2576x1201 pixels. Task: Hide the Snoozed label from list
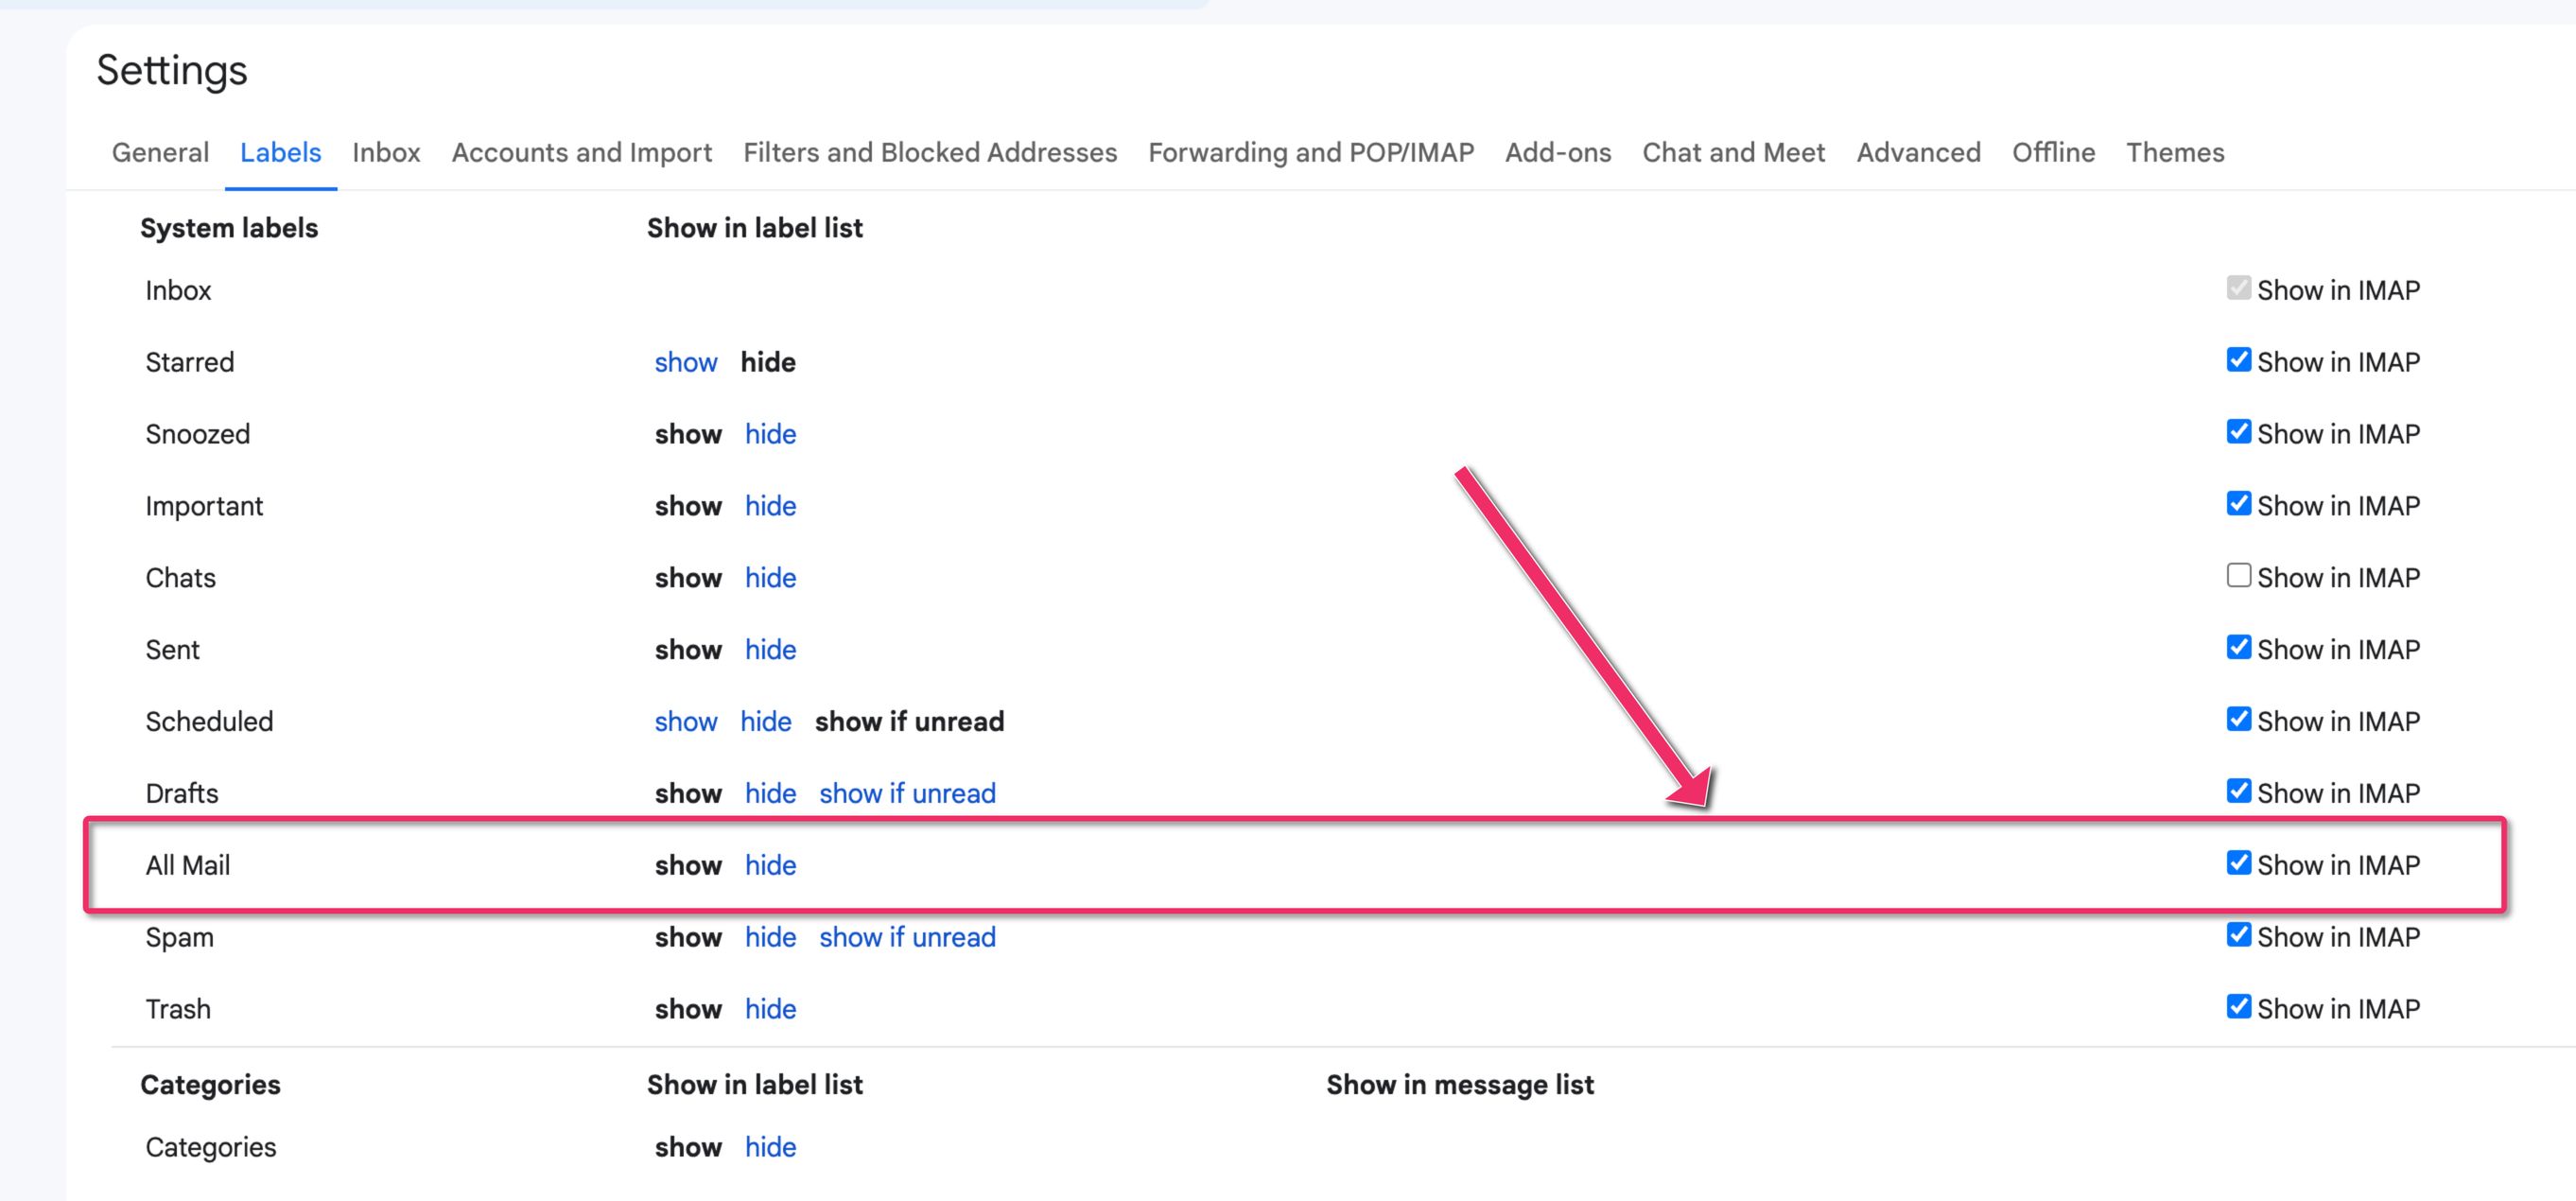pos(770,434)
